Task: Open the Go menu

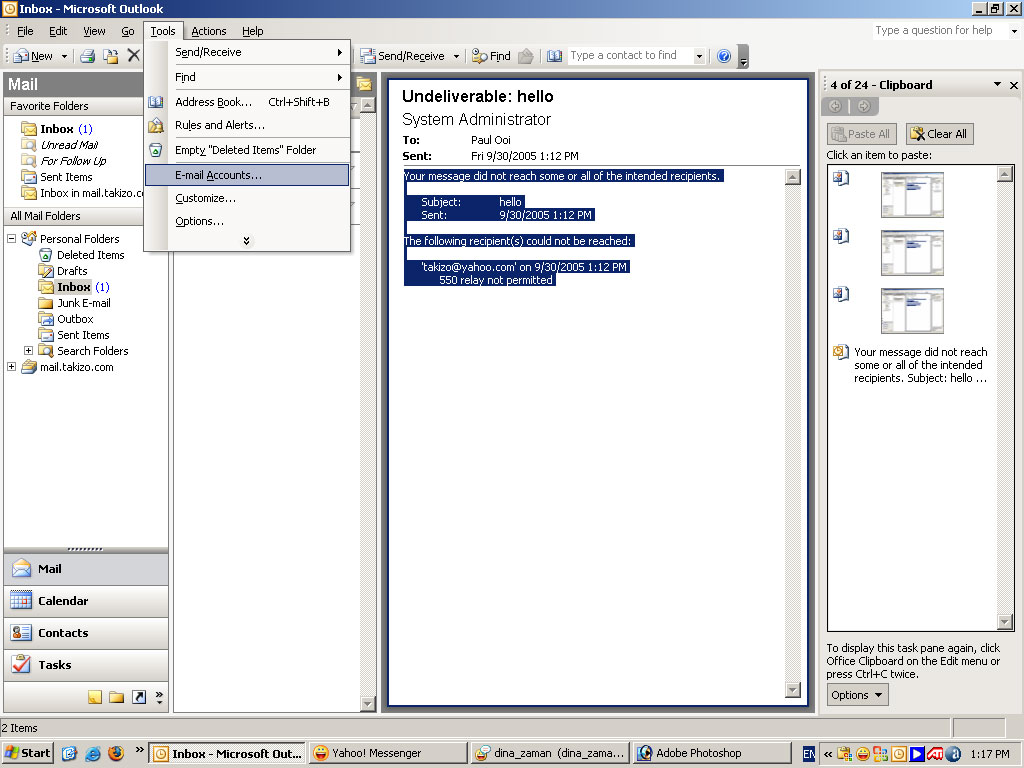Action: [127, 31]
